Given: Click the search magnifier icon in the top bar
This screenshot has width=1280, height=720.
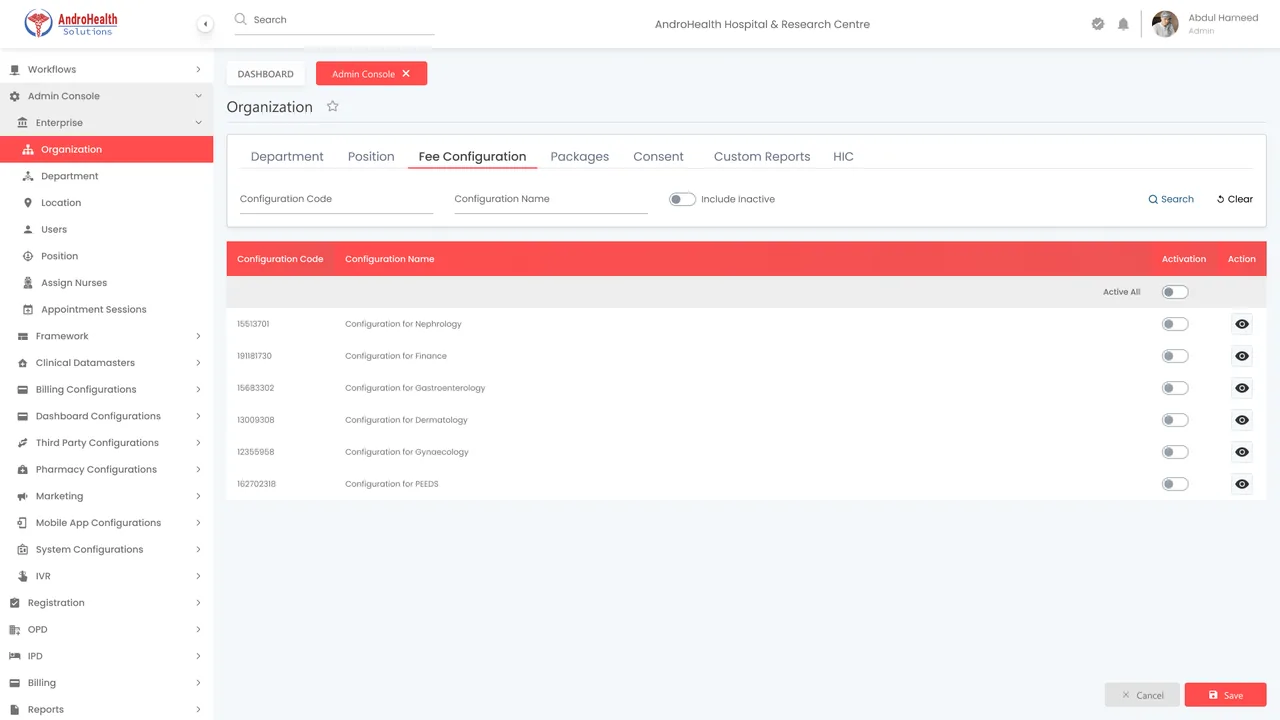Looking at the screenshot, I should tap(240, 19).
